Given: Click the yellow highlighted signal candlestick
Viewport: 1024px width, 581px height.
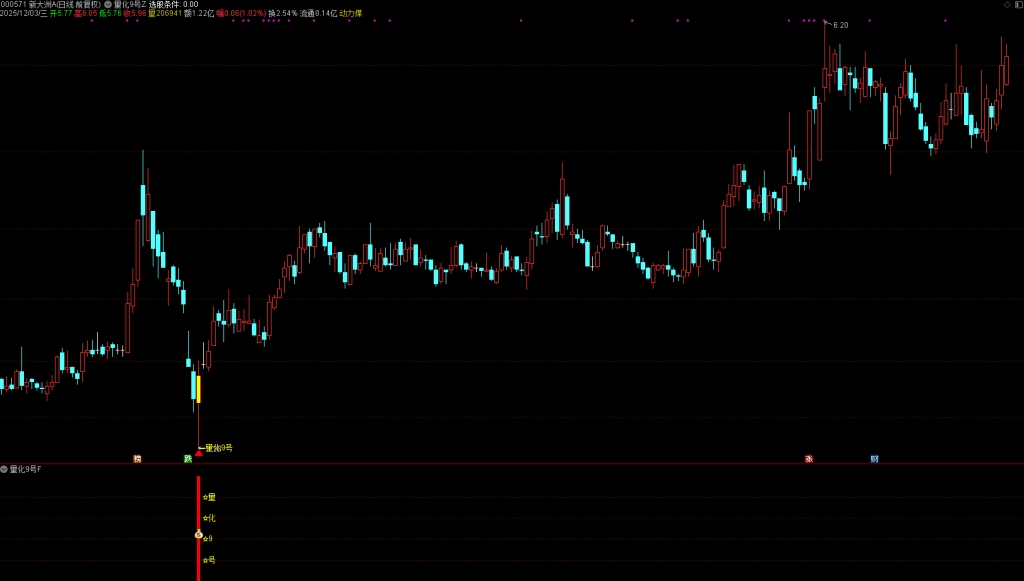Looking at the screenshot, I should [198, 389].
